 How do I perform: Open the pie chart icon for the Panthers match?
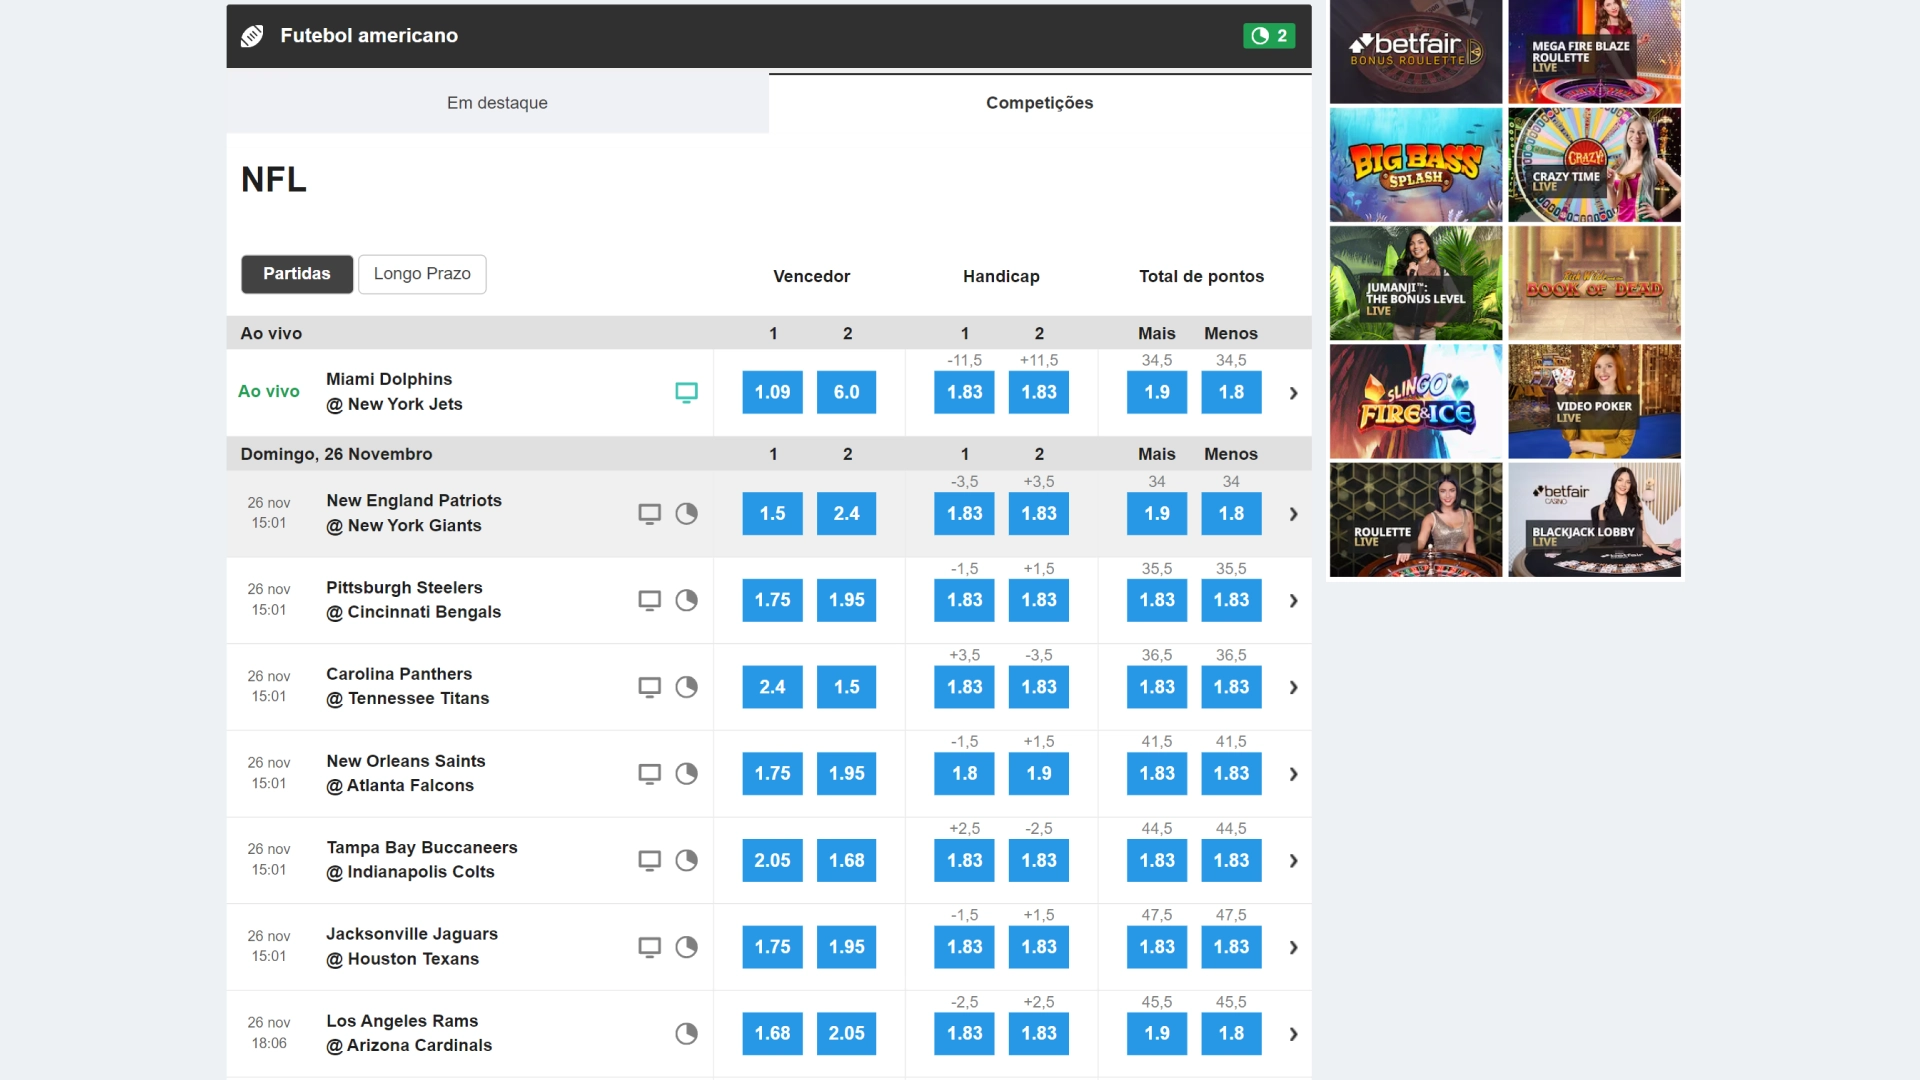[x=687, y=687]
